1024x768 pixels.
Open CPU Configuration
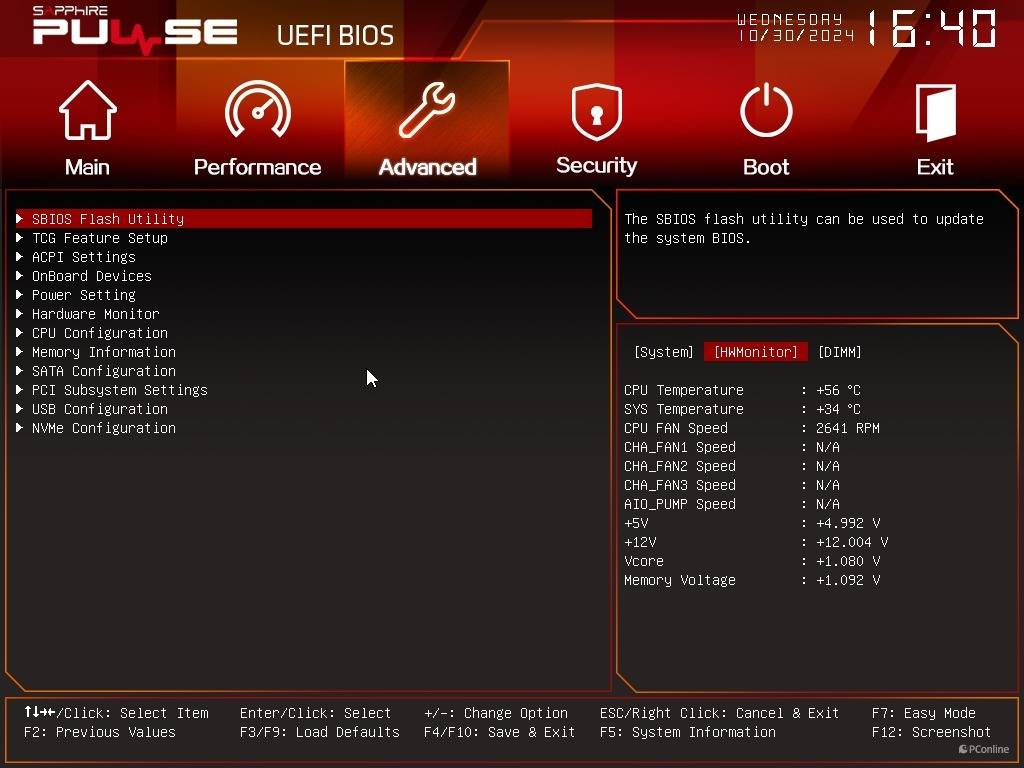click(x=100, y=333)
